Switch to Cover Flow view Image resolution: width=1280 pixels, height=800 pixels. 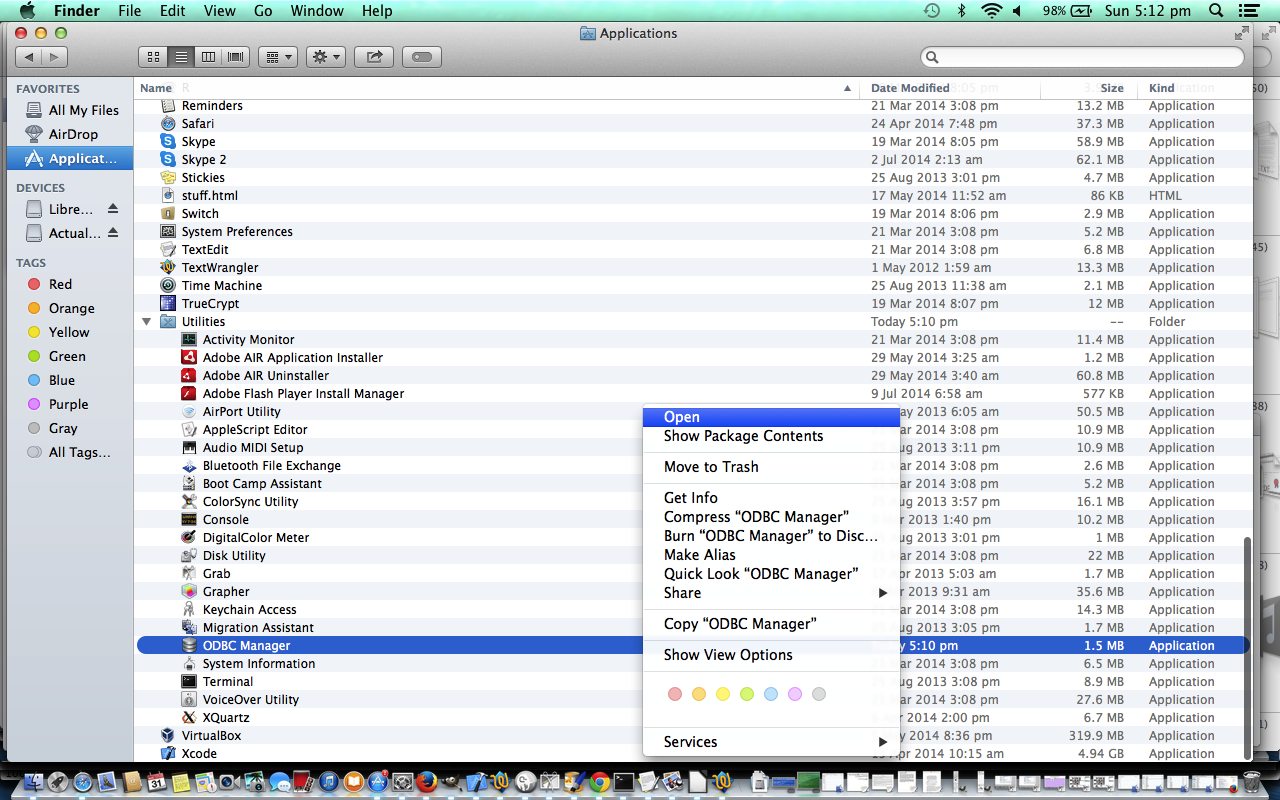click(x=236, y=57)
